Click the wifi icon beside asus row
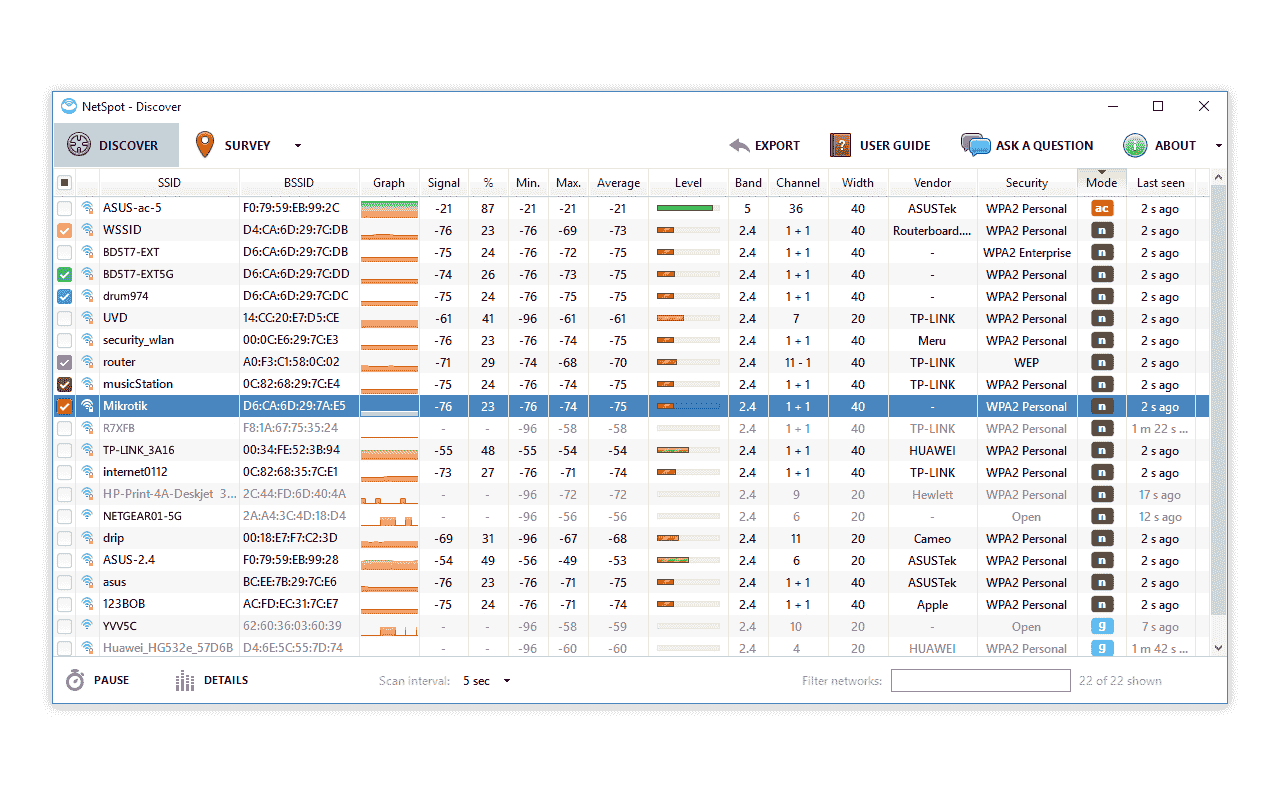The height and width of the screenshot is (800, 1280). (88, 582)
